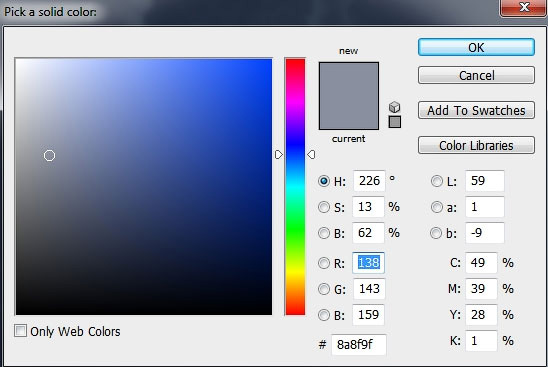The width and height of the screenshot is (548, 367).
Task: Click the new/current color preview swatch
Action: coord(349,96)
